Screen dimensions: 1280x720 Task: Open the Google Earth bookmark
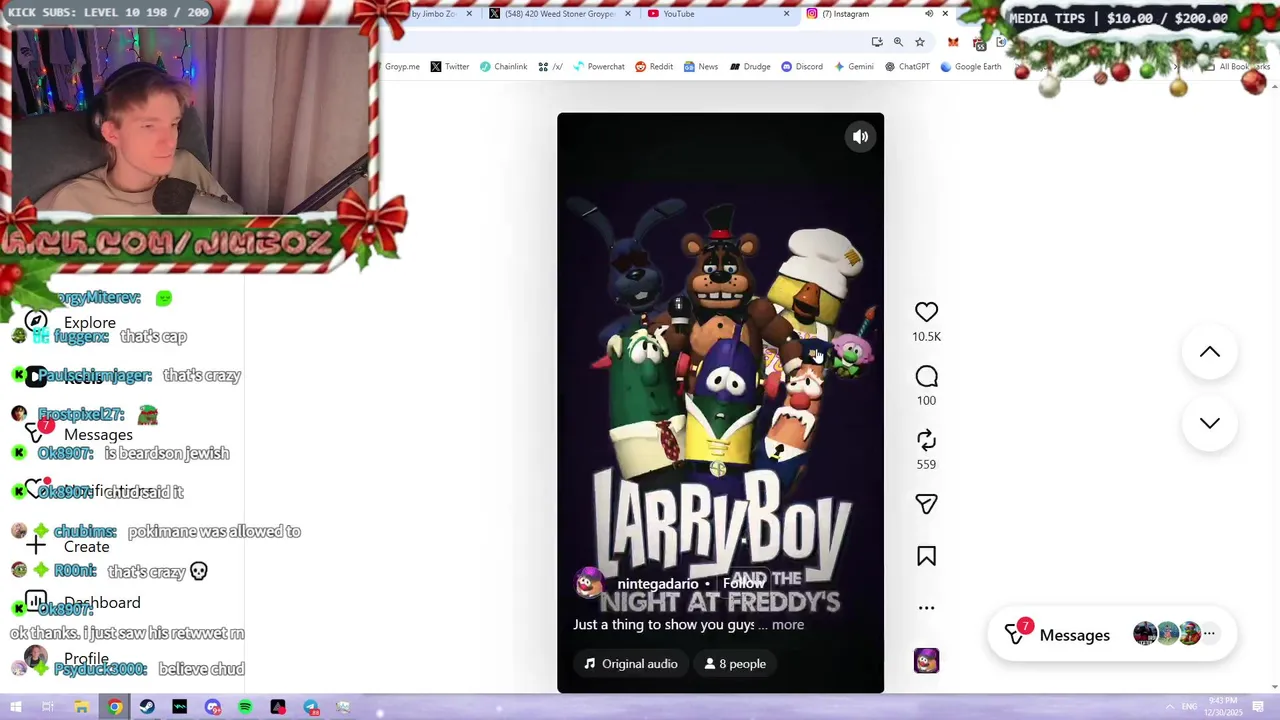pyautogui.click(x=970, y=67)
